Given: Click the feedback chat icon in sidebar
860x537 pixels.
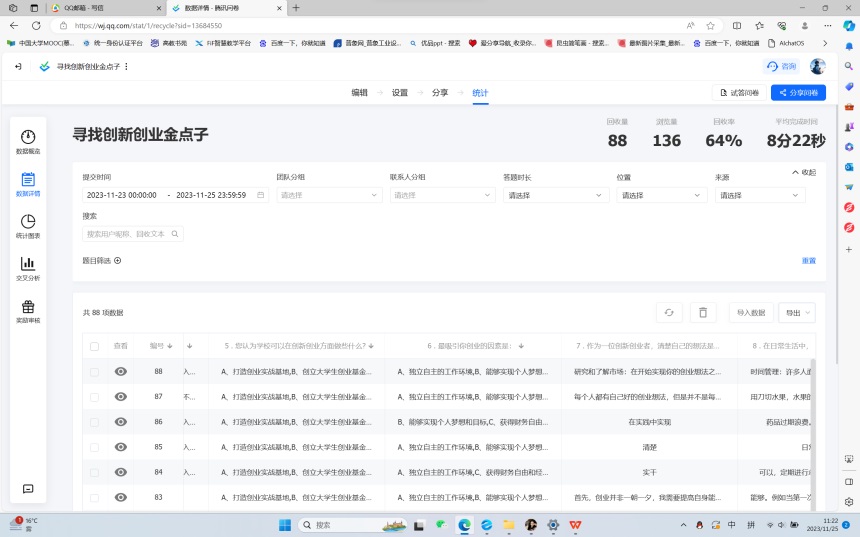Looking at the screenshot, I should pyautogui.click(x=28, y=489).
